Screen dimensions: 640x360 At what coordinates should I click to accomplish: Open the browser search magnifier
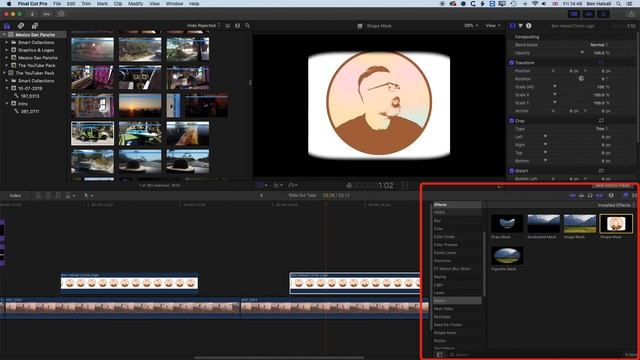(247, 26)
